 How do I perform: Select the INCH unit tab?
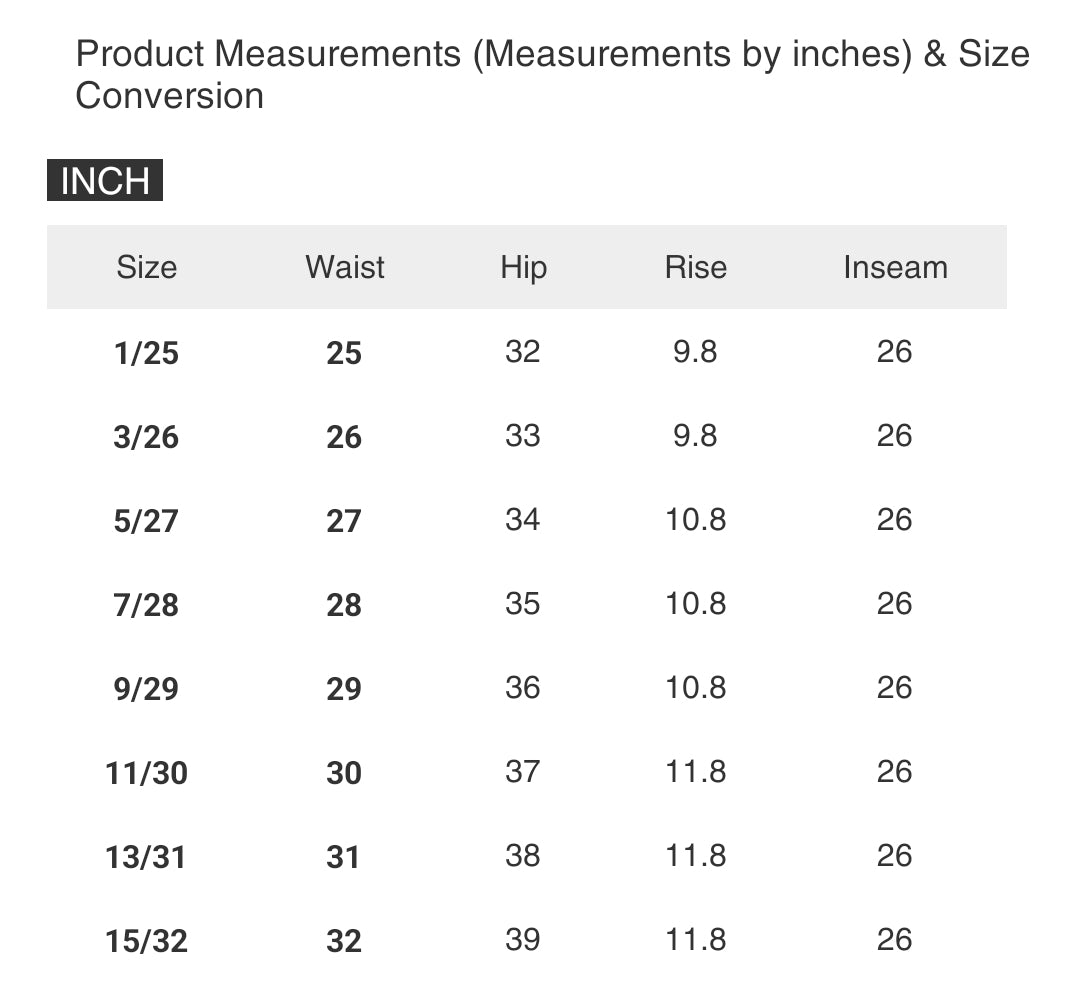coord(105,181)
